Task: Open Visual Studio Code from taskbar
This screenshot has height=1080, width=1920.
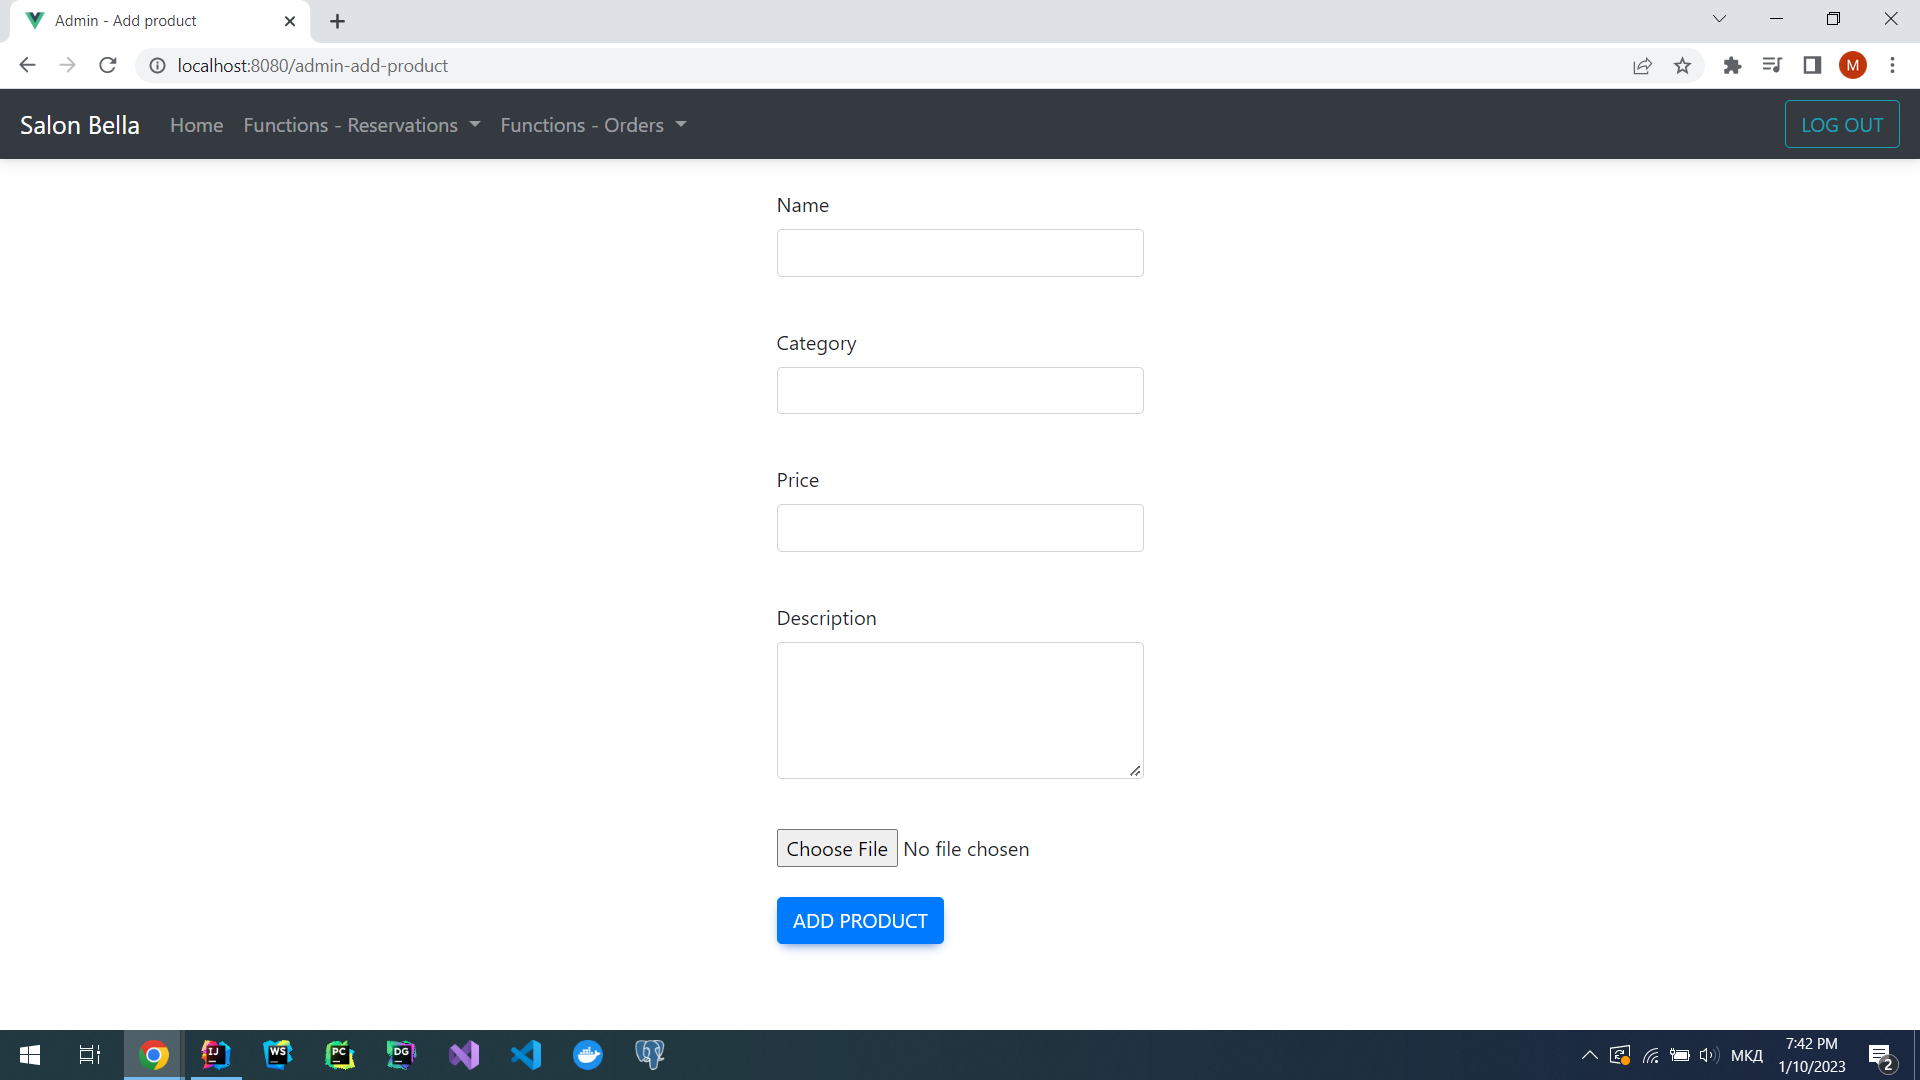Action: 526,1055
